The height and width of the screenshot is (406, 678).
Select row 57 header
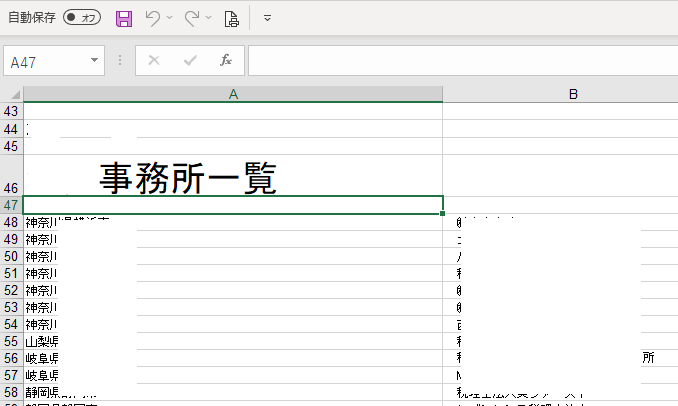click(11, 375)
